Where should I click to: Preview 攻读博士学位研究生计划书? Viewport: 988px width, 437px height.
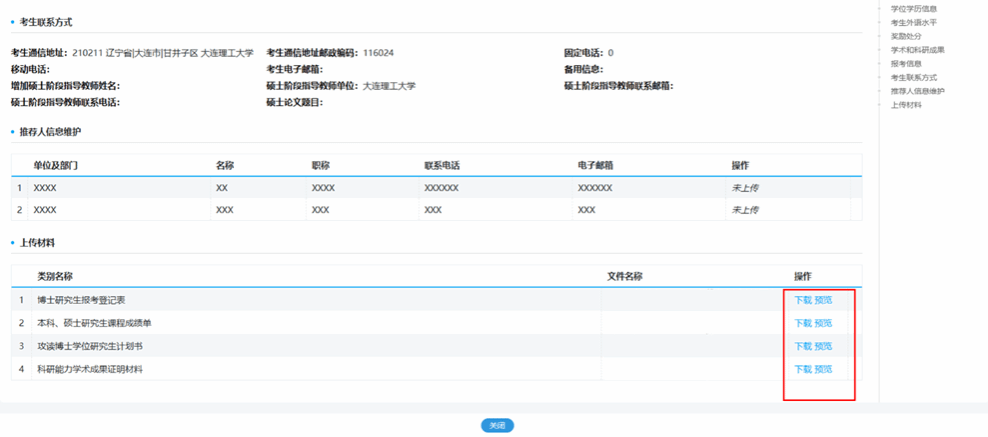(x=823, y=346)
